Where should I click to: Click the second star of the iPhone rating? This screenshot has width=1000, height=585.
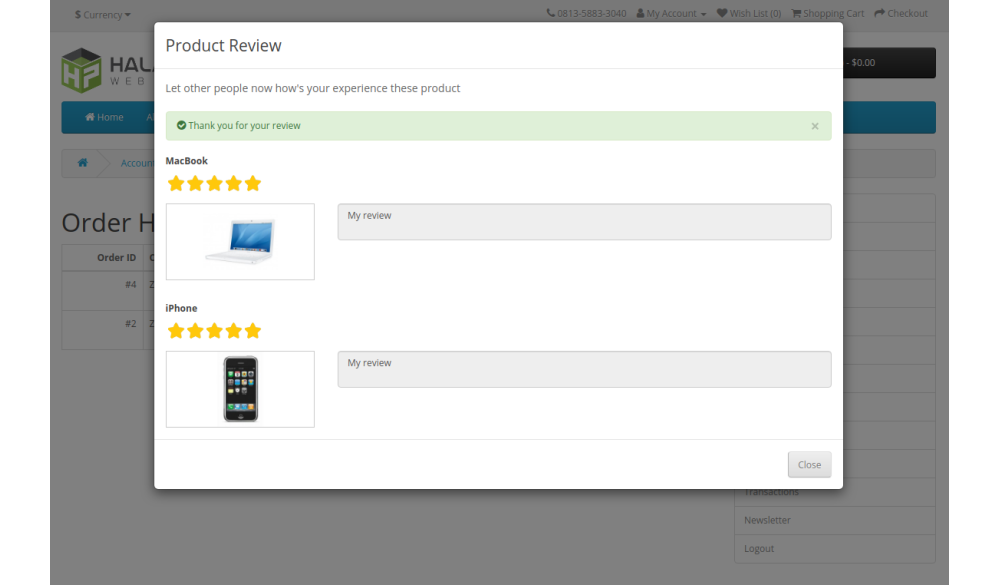[195, 331]
